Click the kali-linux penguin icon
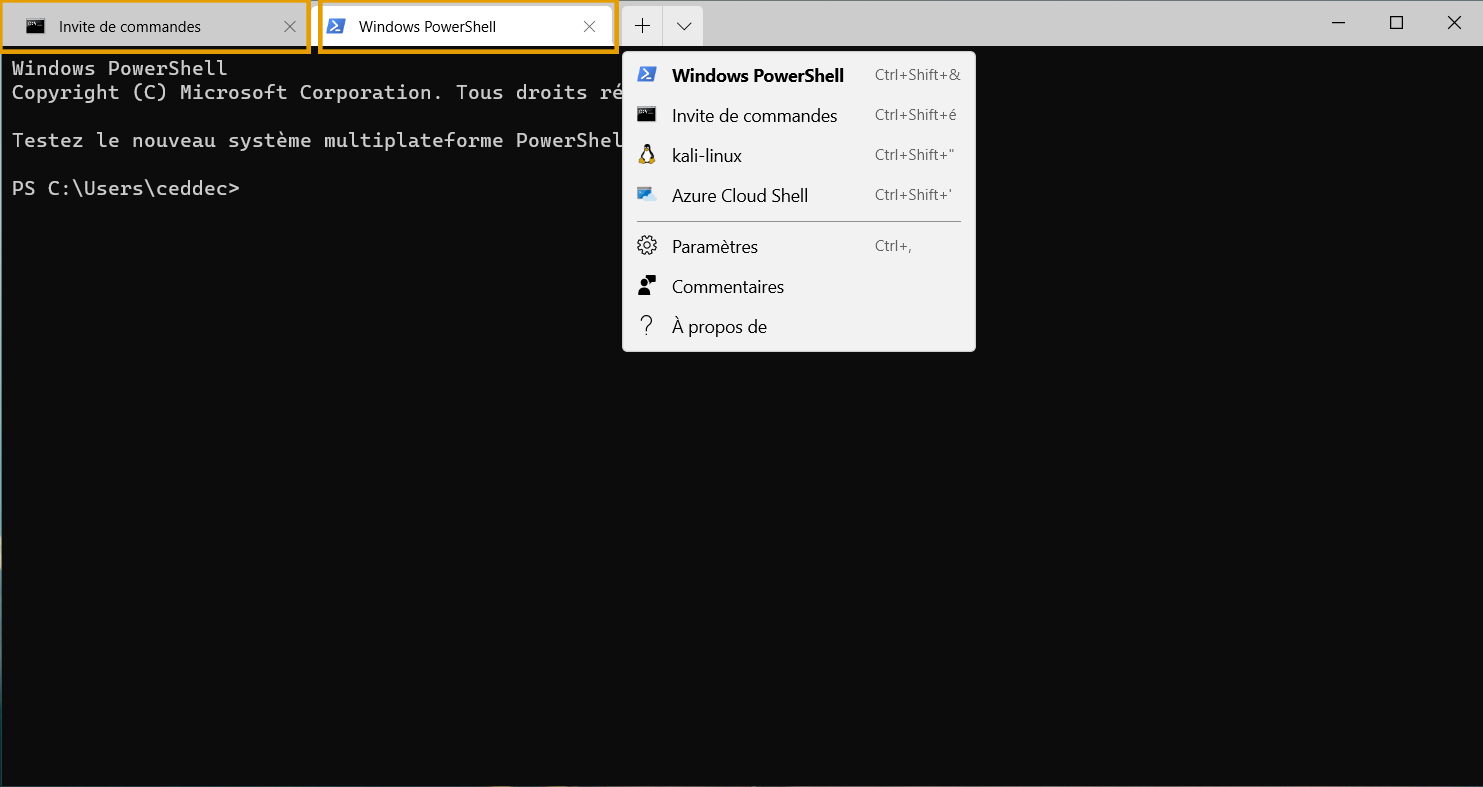Viewport: 1483px width, 787px height. (x=647, y=155)
